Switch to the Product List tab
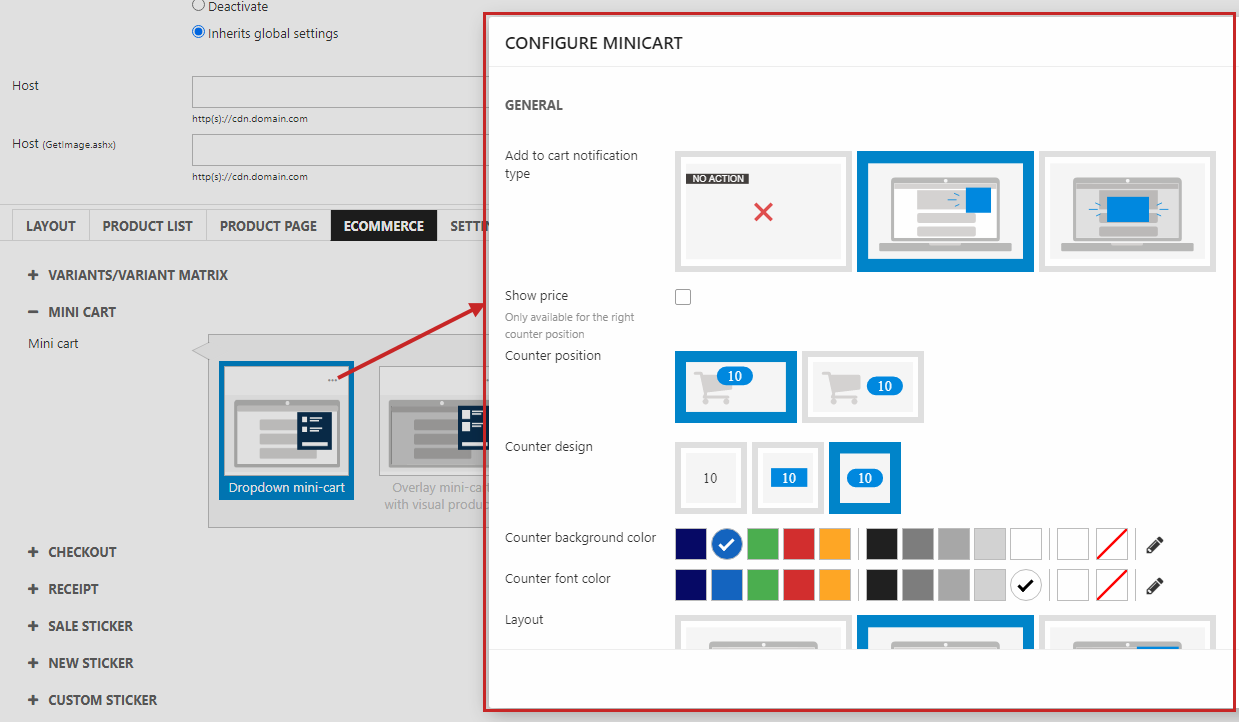 click(147, 226)
